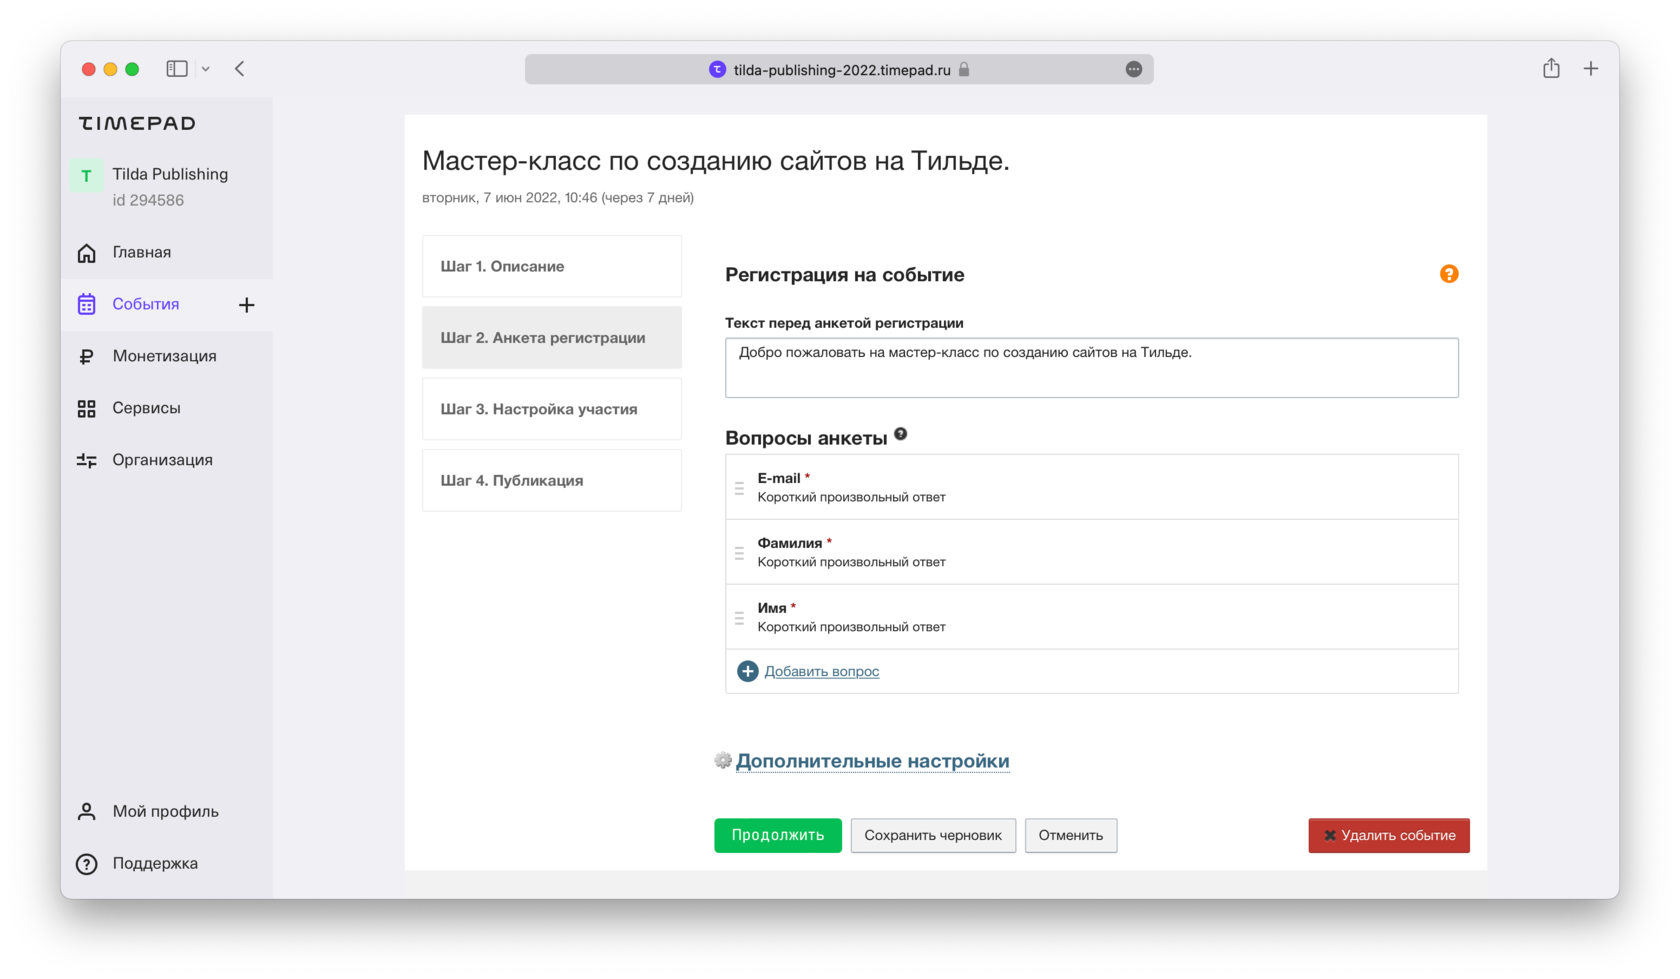Click the padlock icon in the address bar
The image size is (1680, 979).
(x=964, y=70)
